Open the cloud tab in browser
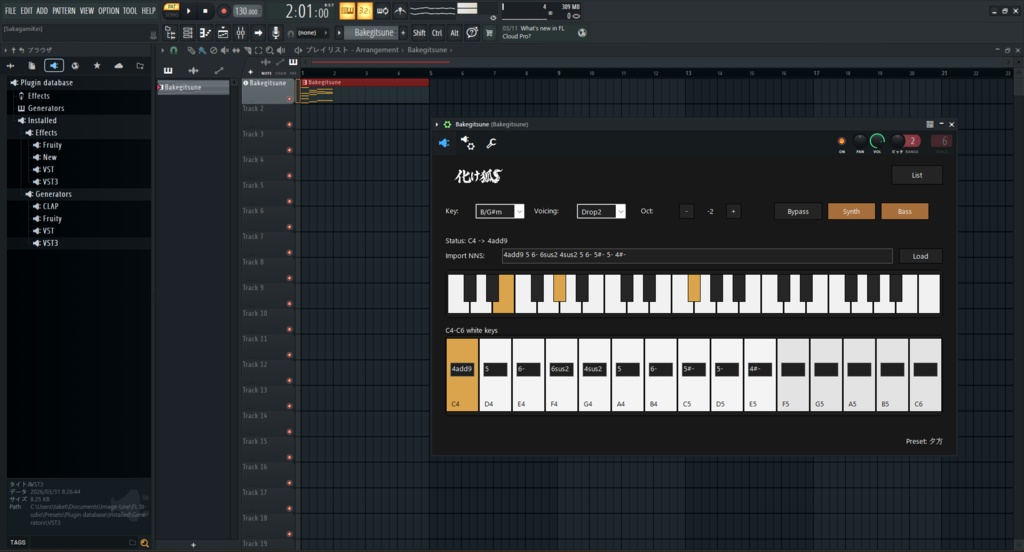1024x552 pixels. tap(118, 65)
